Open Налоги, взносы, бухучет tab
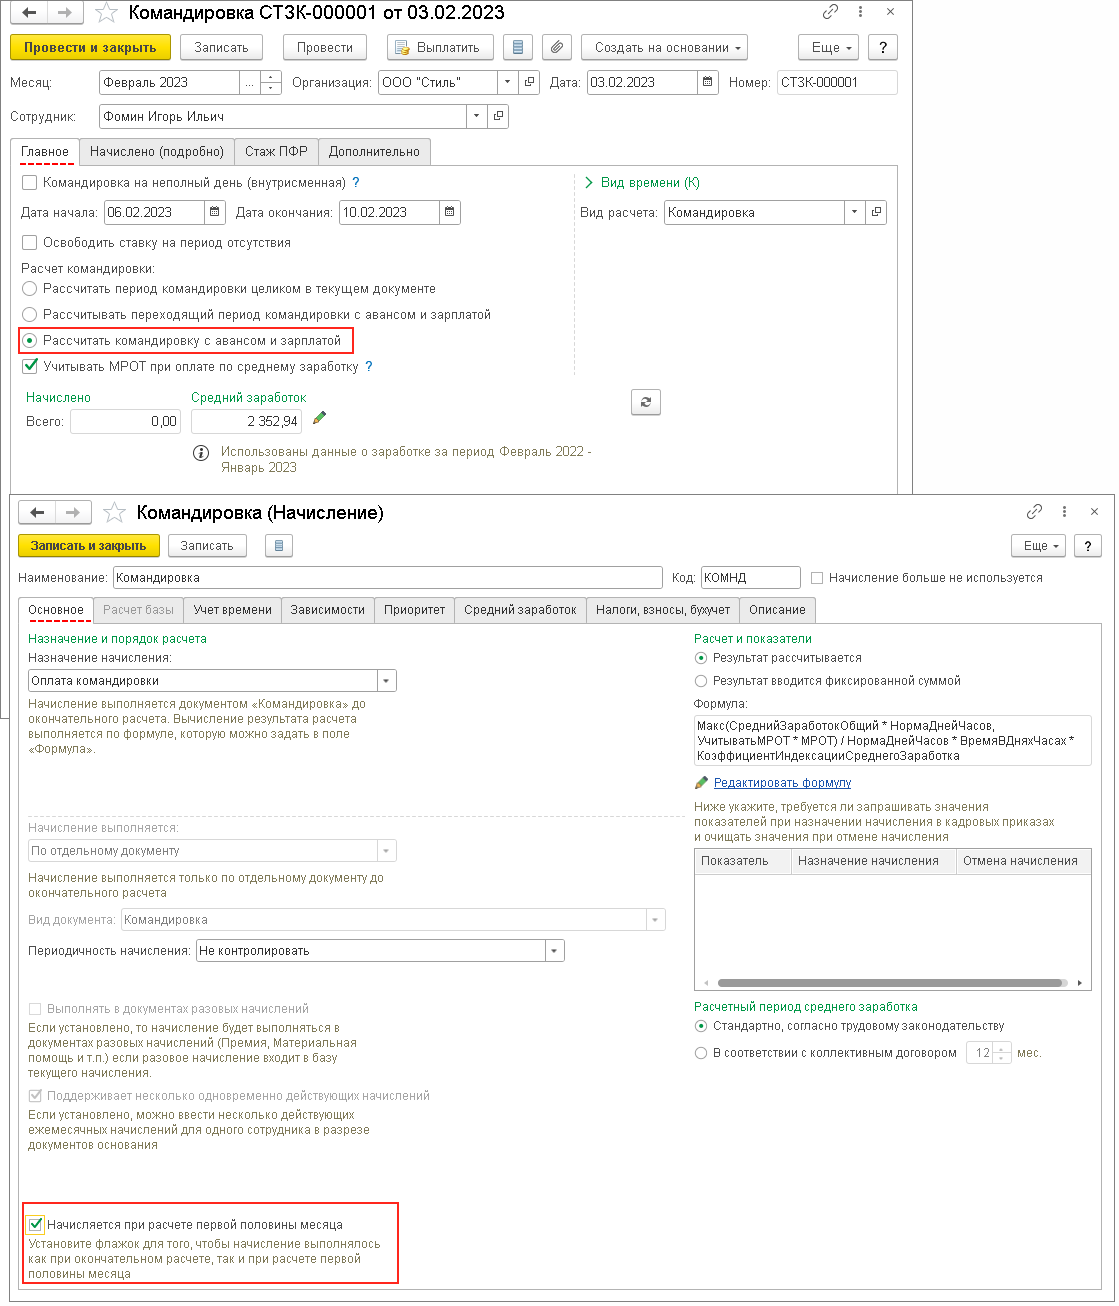The image size is (1119, 1306). click(x=663, y=610)
